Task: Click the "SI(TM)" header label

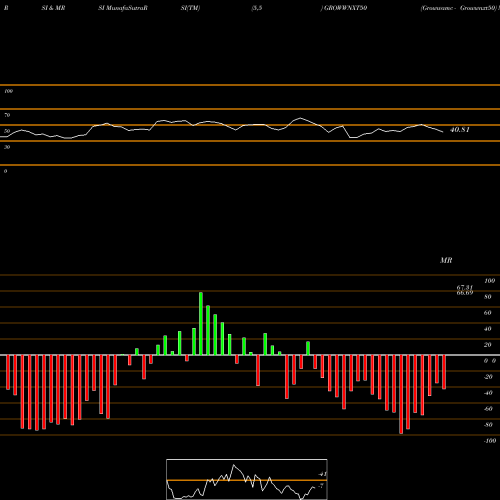Action: pos(190,8)
